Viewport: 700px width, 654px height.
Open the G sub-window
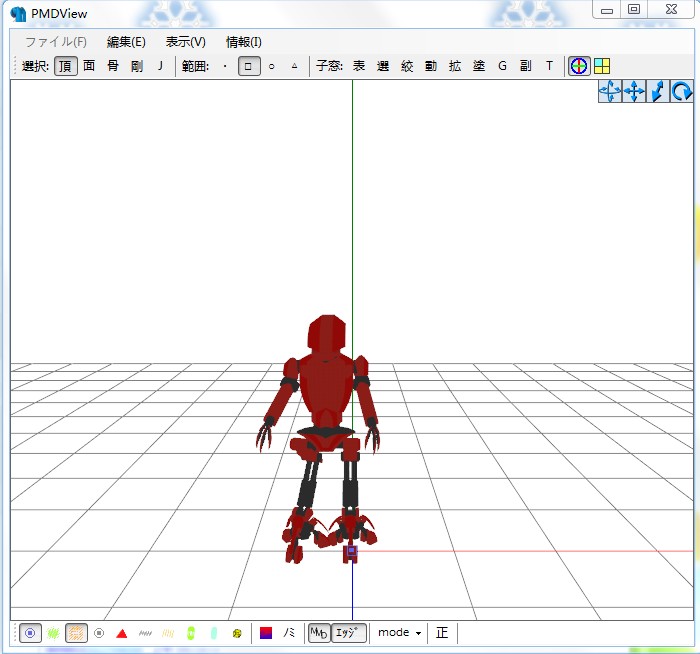(502, 66)
